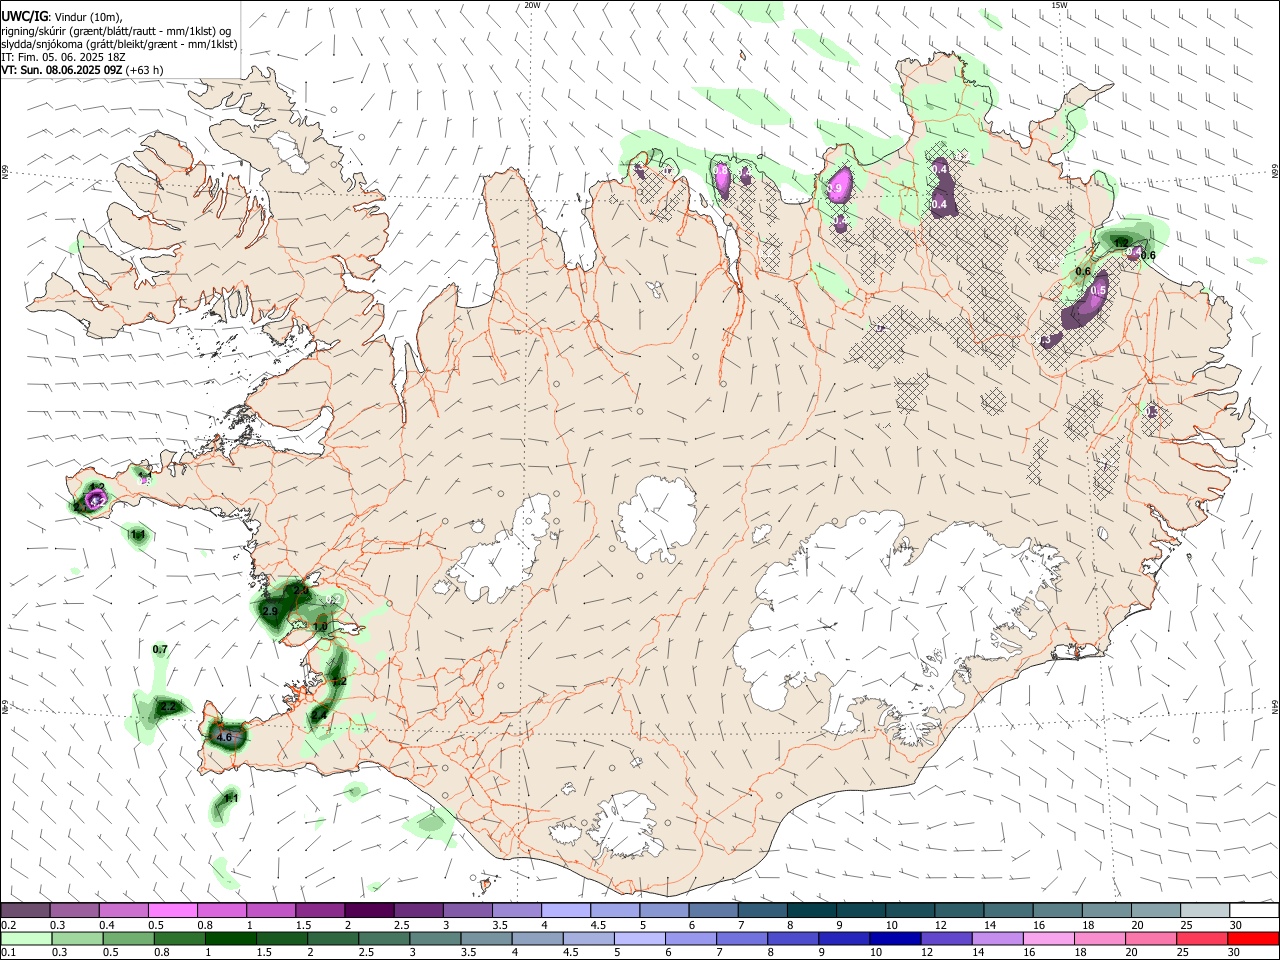
Task: Click the bold UWC/IG title text
Action: [24, 17]
